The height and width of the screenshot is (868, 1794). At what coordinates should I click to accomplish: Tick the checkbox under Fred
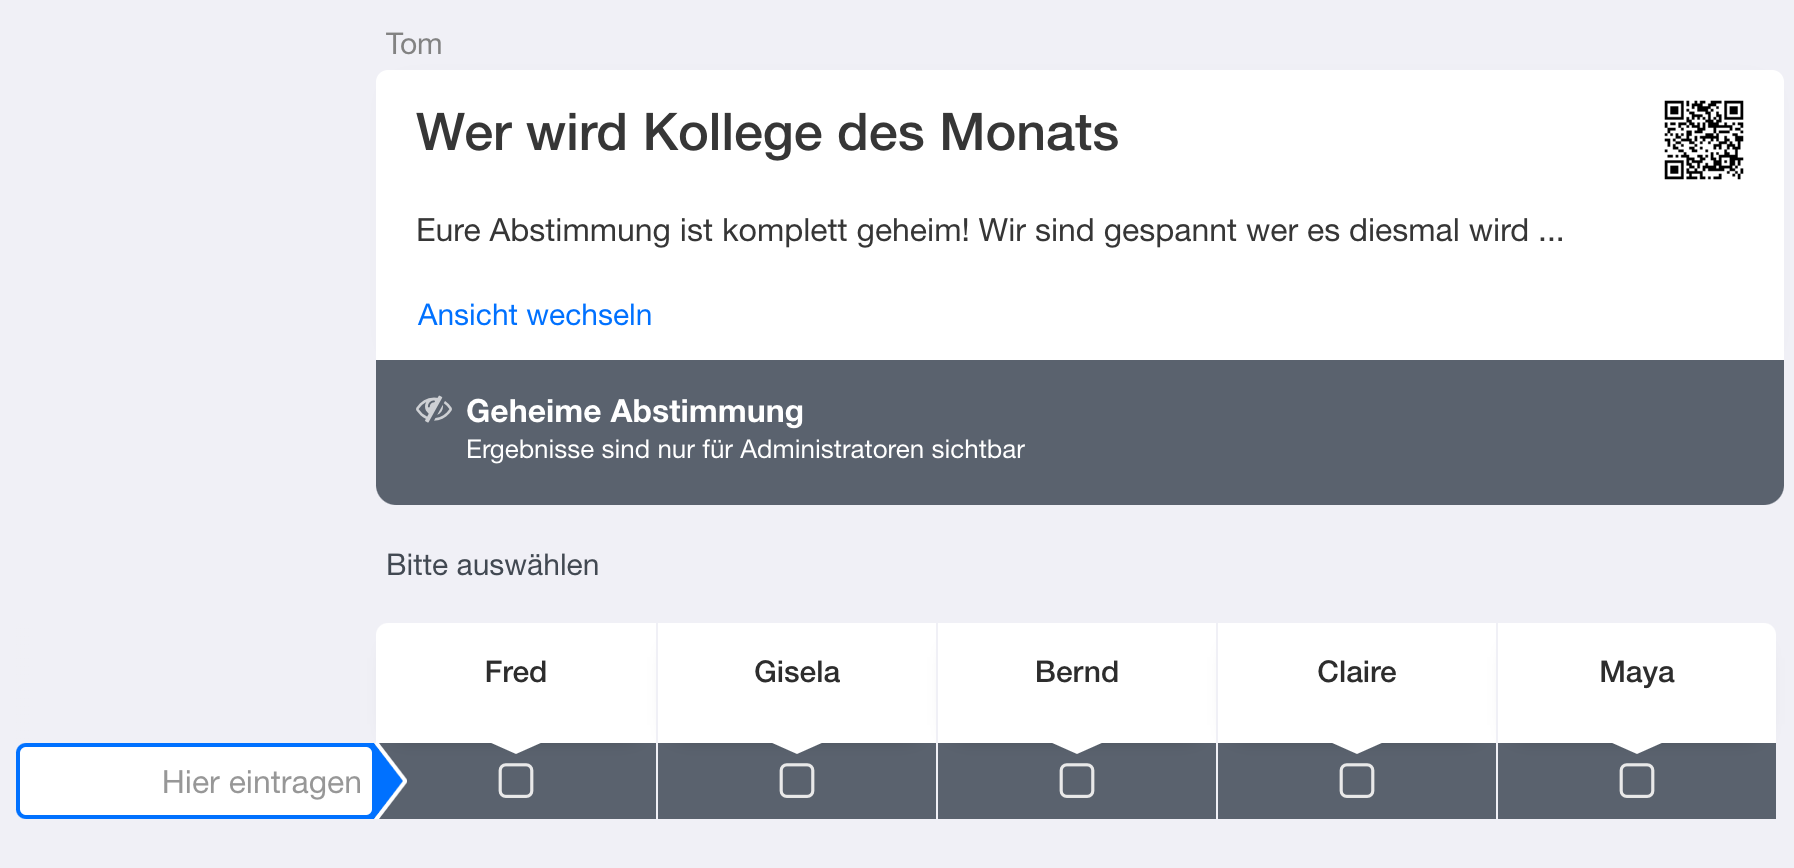coord(516,780)
